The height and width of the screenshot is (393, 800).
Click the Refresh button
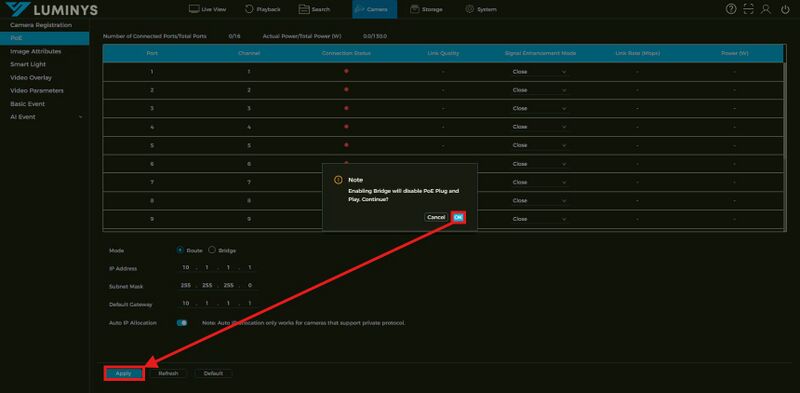pyautogui.click(x=168, y=374)
